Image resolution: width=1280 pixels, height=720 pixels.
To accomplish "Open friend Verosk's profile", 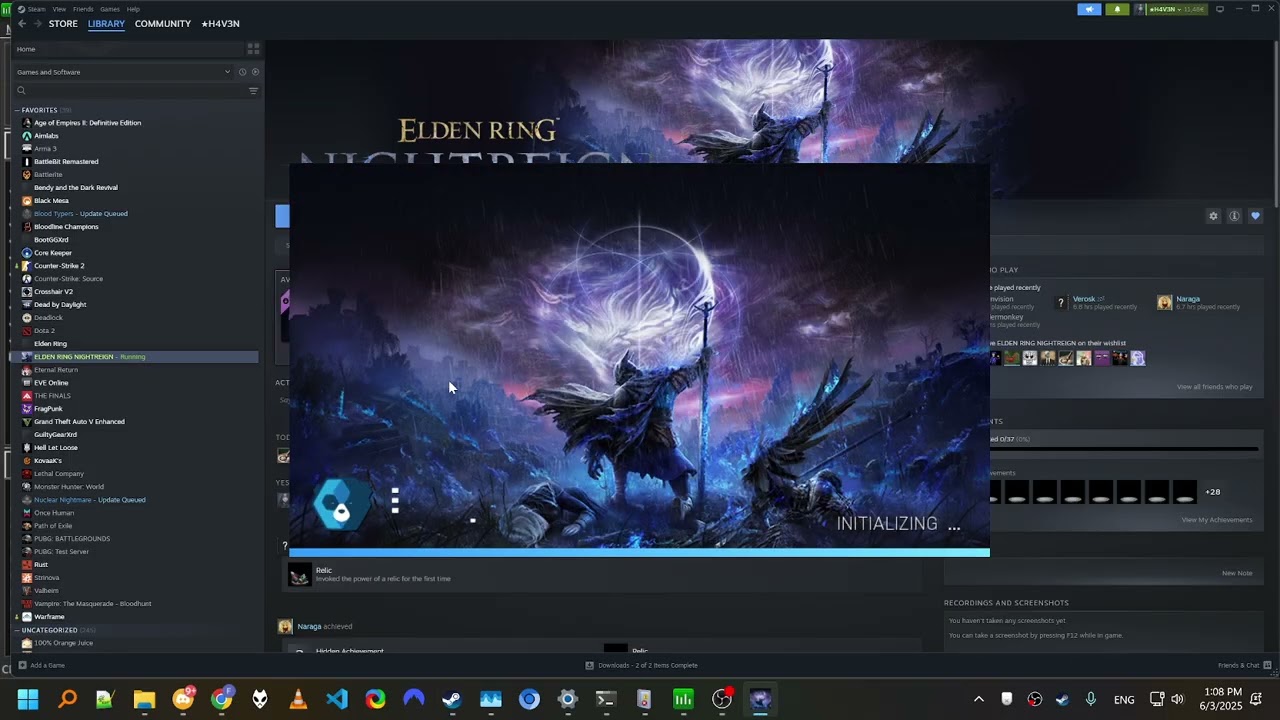I will pyautogui.click(x=1084, y=299).
